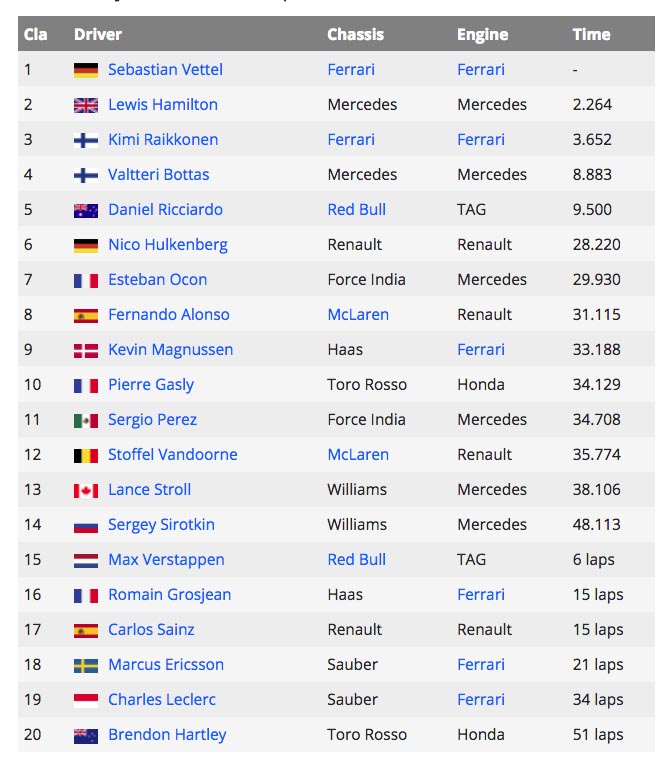The image size is (664, 764).
Task: Click the Spanish flag beside Fernando Alonso
Action: (86, 315)
